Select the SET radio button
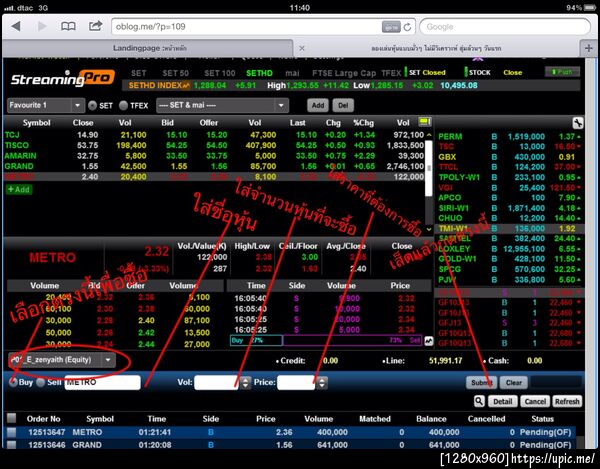This screenshot has width=600, height=469. tap(92, 106)
